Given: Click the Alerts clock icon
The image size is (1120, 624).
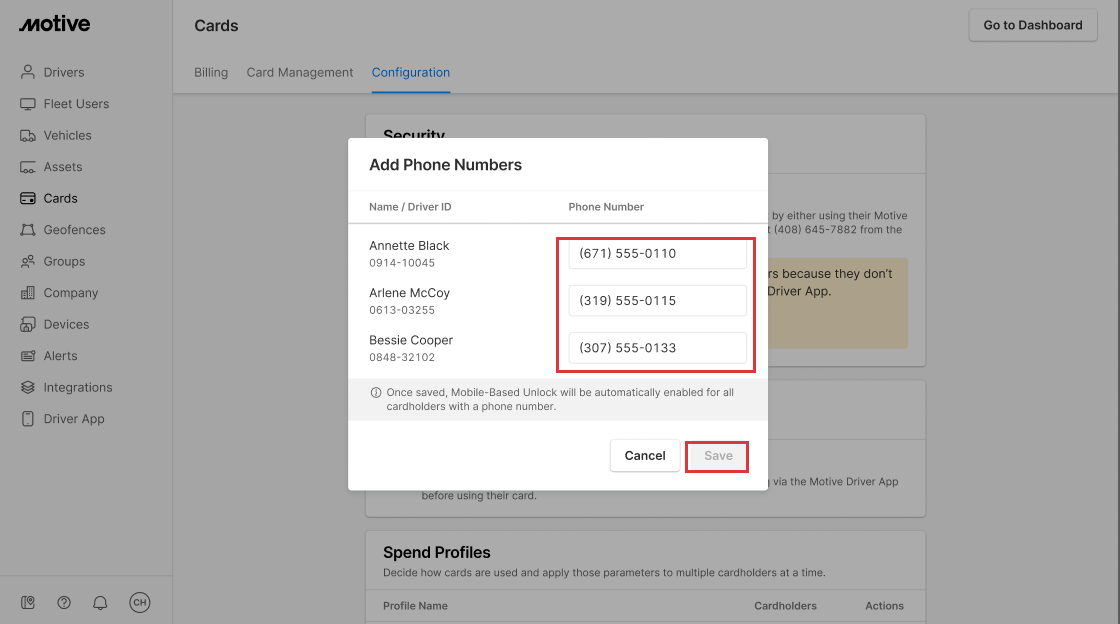Looking at the screenshot, I should pos(28,356).
